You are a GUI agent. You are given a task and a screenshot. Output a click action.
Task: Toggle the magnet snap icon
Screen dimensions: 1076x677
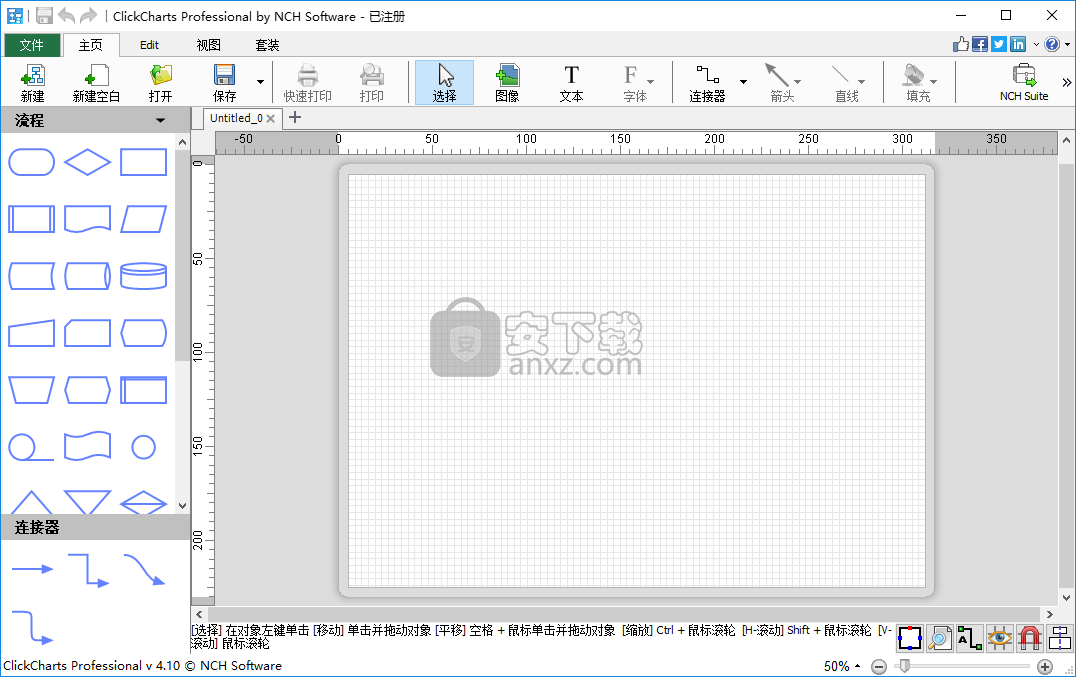1029,638
